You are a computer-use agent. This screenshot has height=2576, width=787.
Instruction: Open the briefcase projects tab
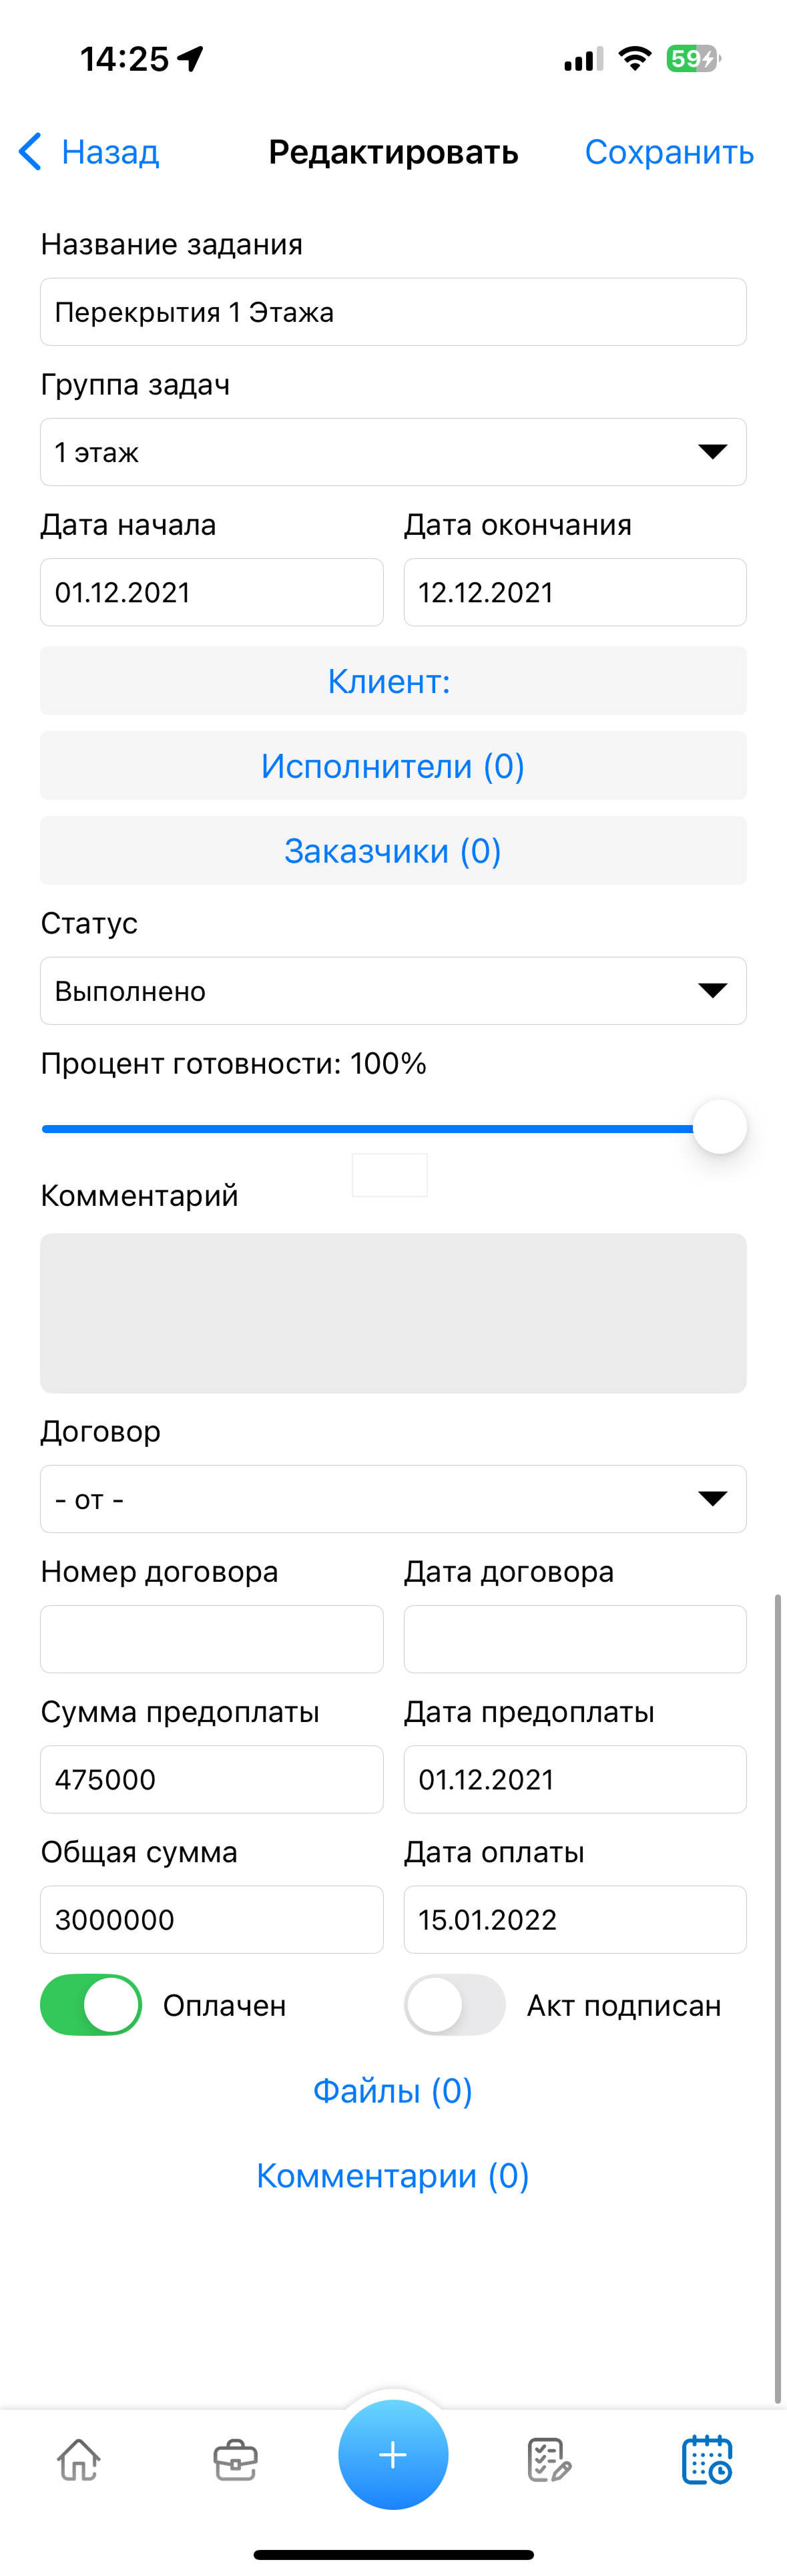click(x=236, y=2459)
